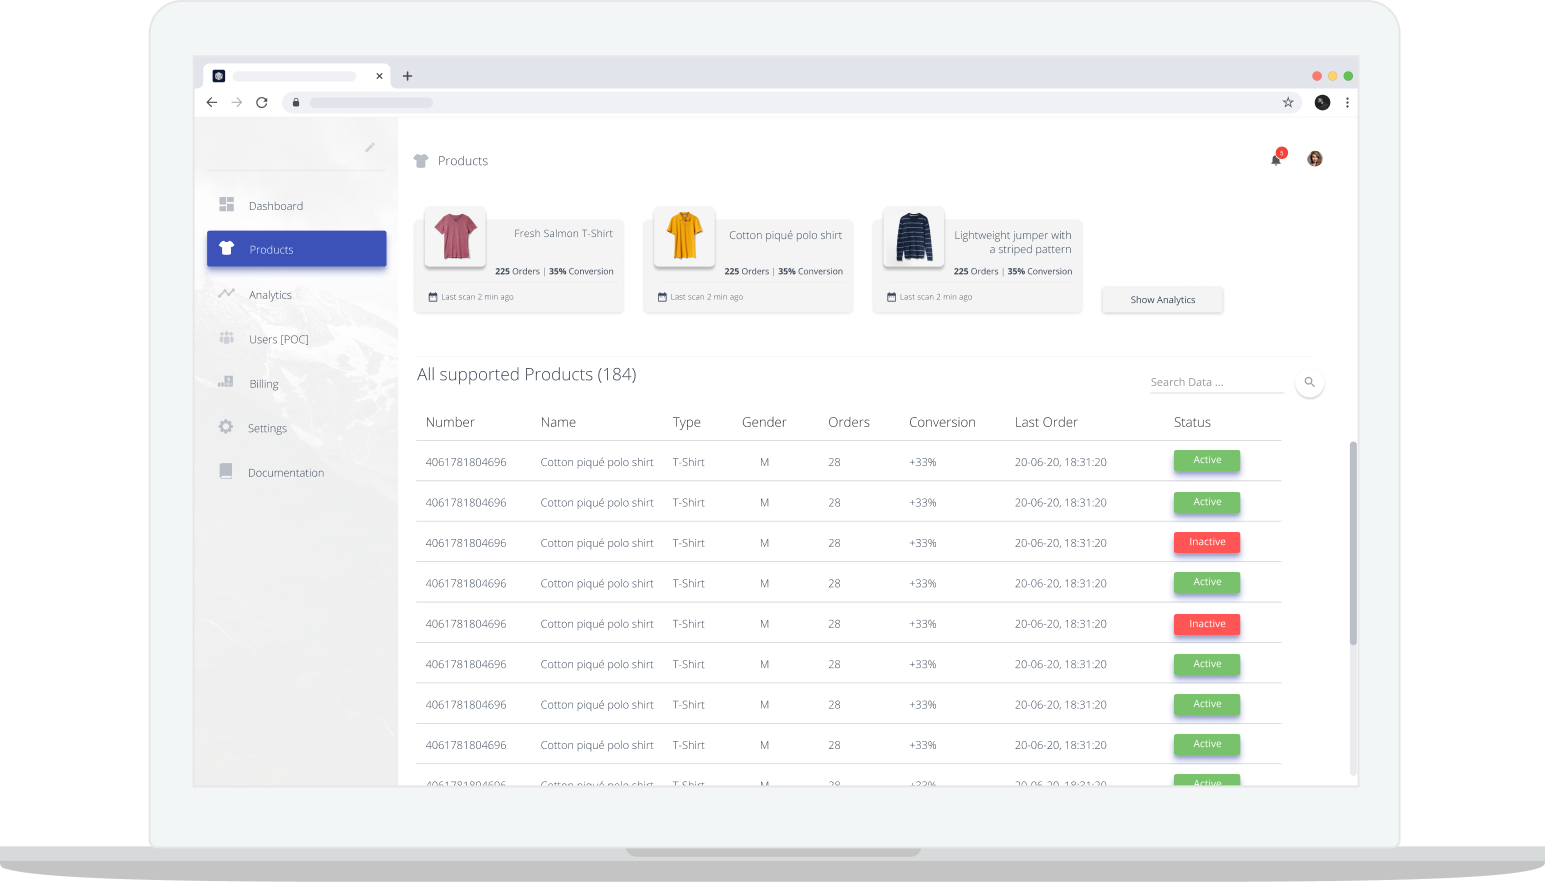Click the magnifier search button
This screenshot has width=1546, height=882.
(x=1309, y=383)
